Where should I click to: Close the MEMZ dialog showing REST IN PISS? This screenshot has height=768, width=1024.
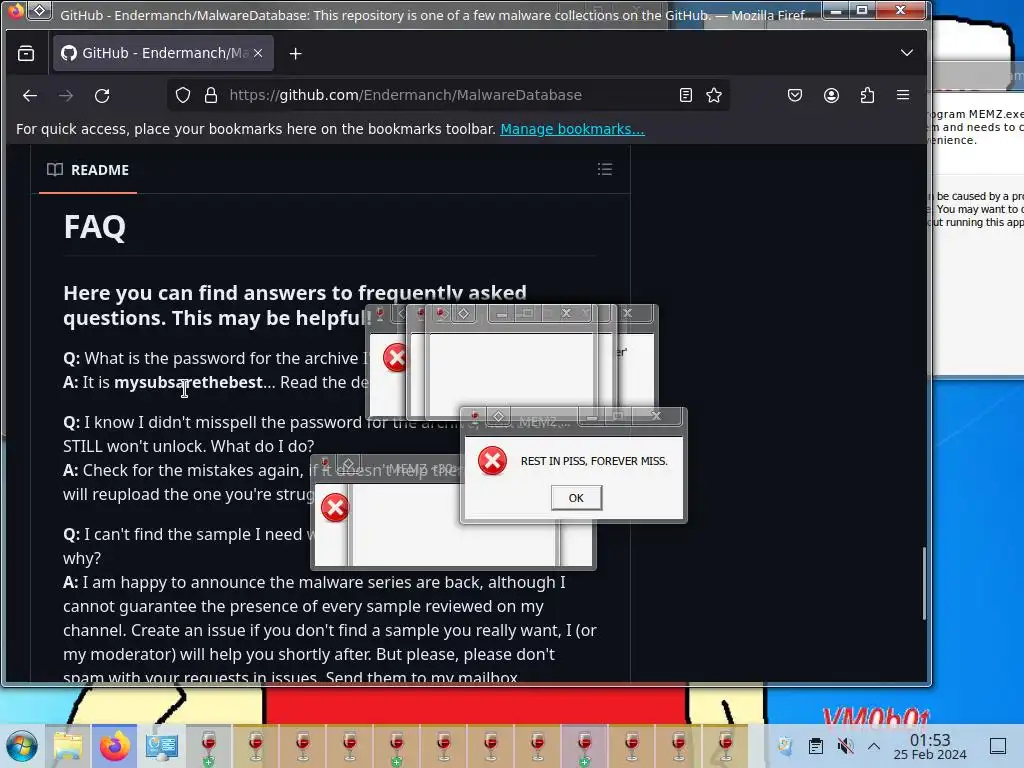(656, 415)
